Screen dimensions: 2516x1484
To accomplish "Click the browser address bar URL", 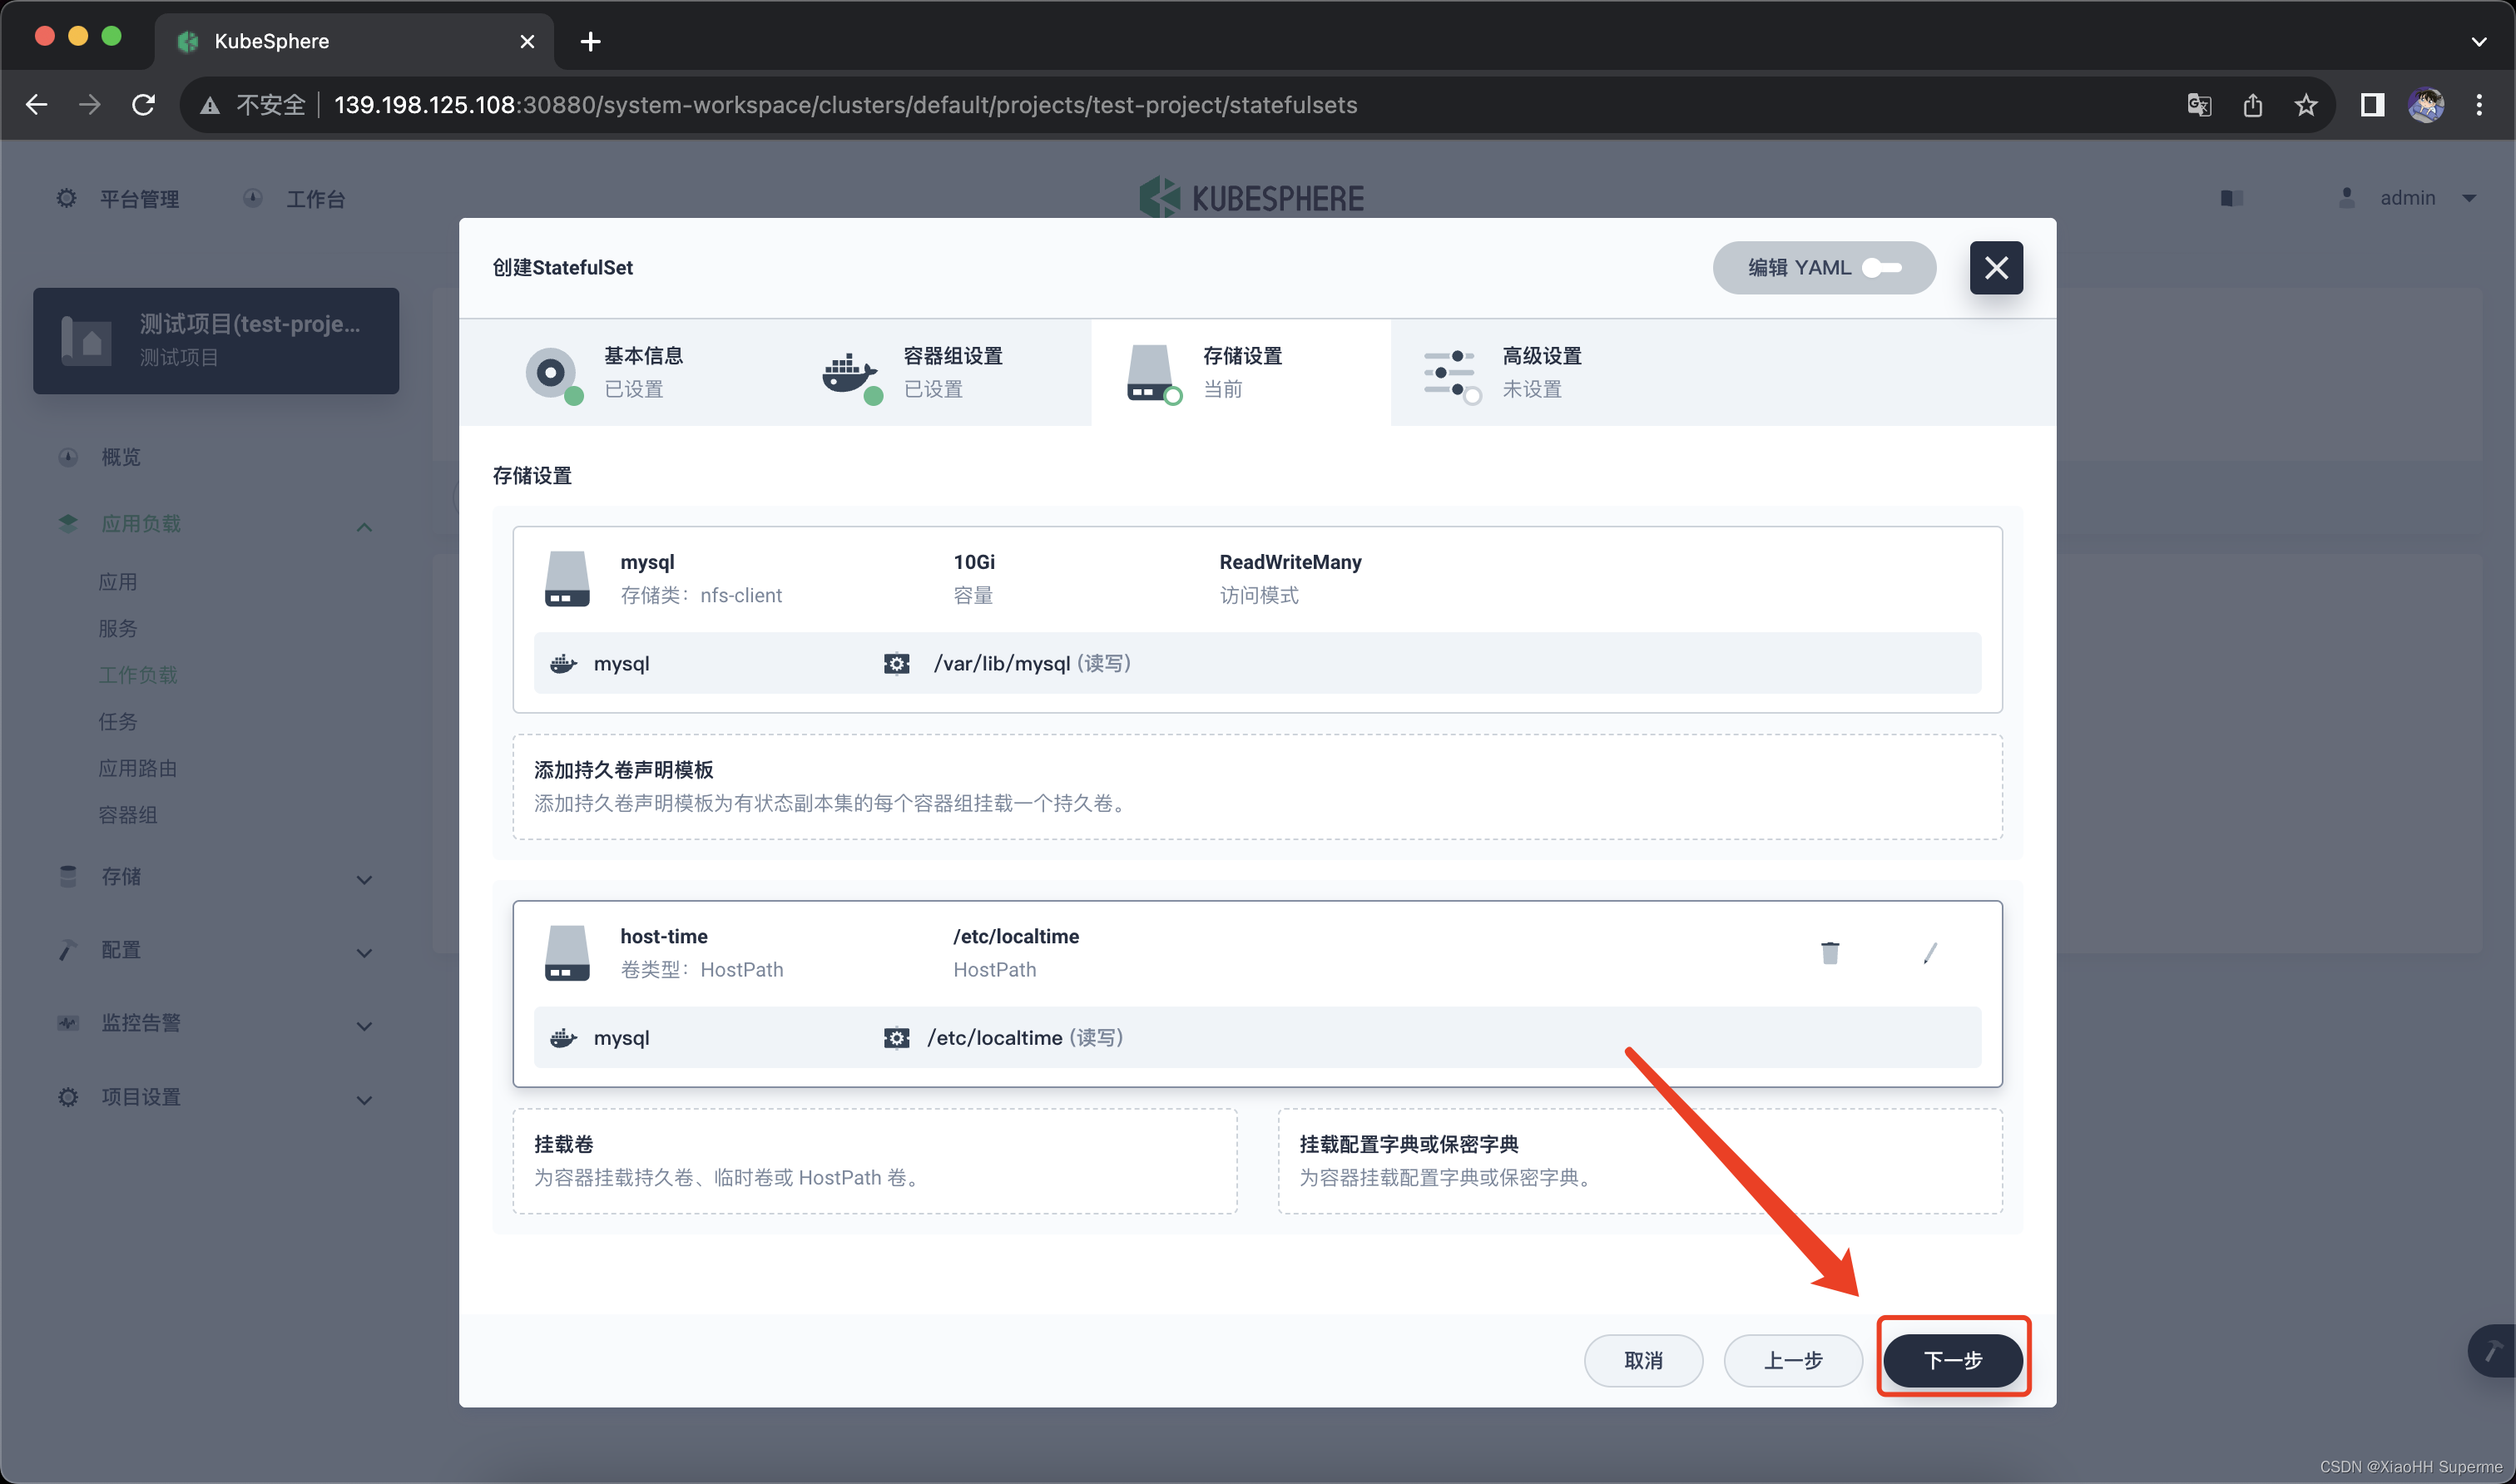I will tap(845, 104).
